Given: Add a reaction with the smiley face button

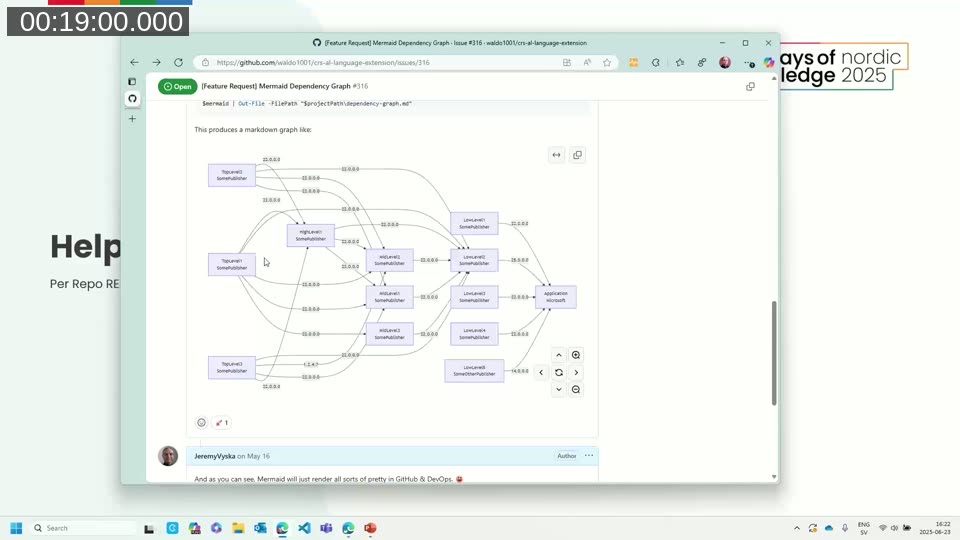Looking at the screenshot, I should tap(201, 422).
